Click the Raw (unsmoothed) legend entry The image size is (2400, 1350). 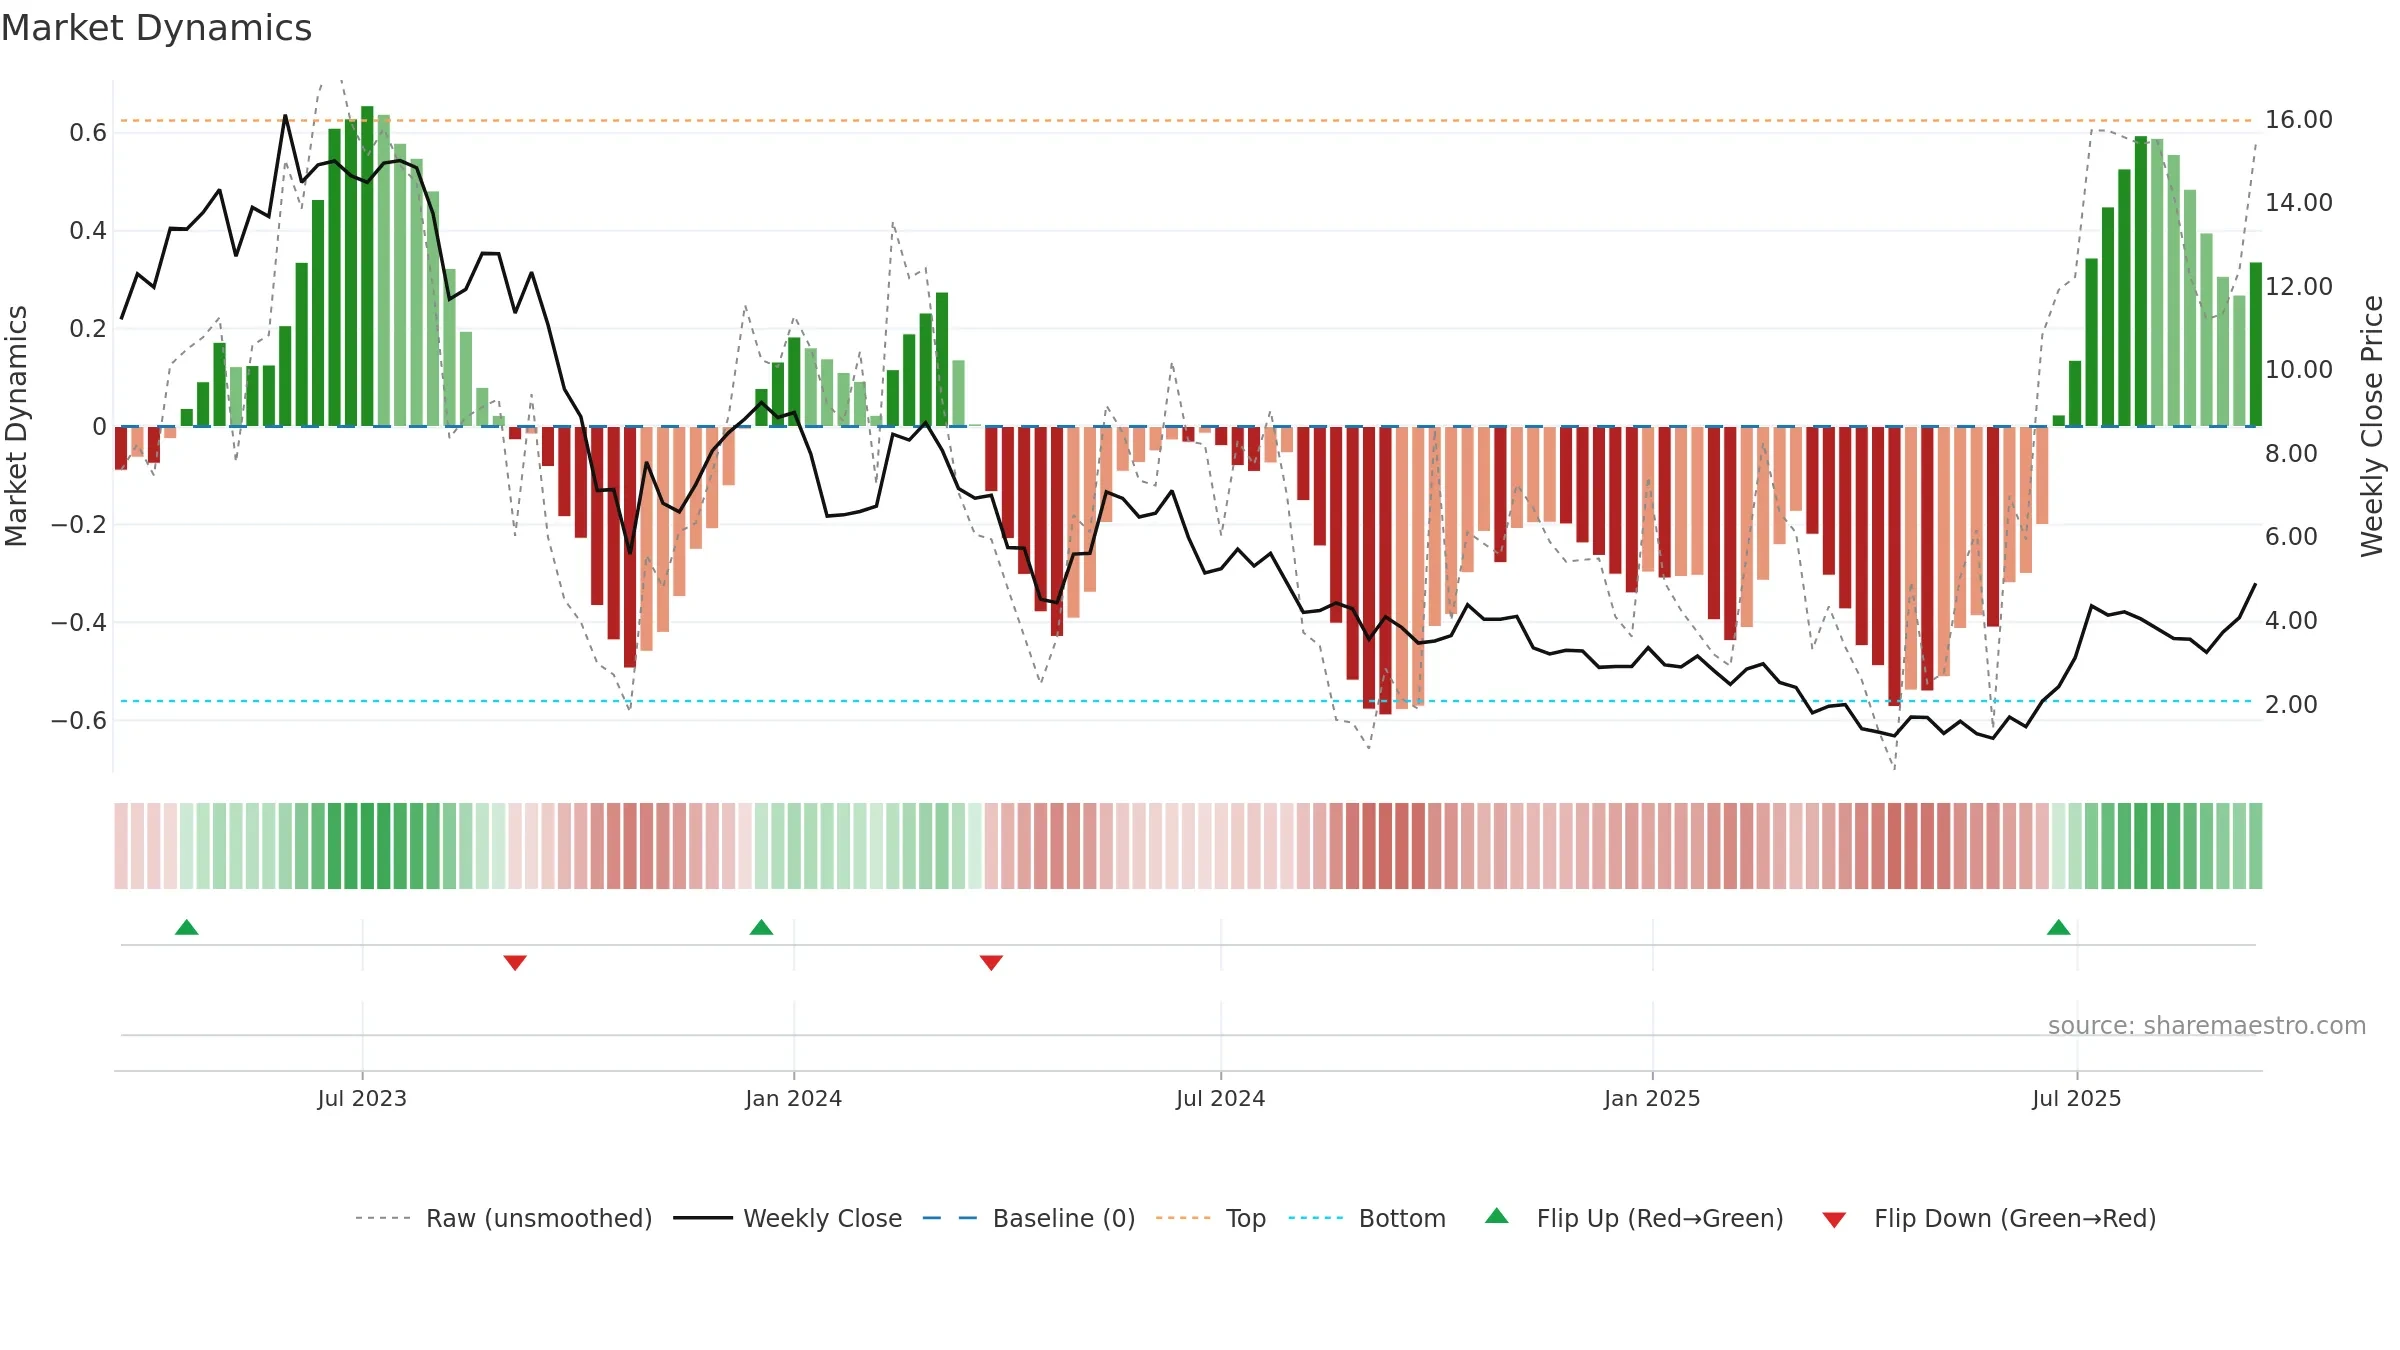pos(503,1218)
